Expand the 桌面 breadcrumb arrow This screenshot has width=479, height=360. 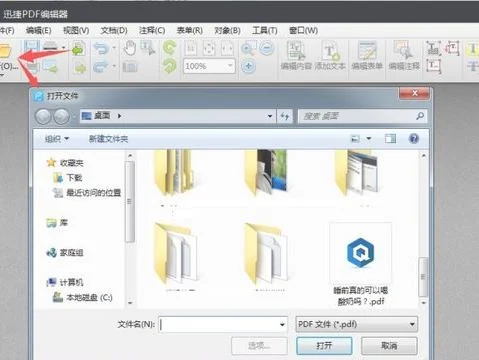[x=119, y=116]
